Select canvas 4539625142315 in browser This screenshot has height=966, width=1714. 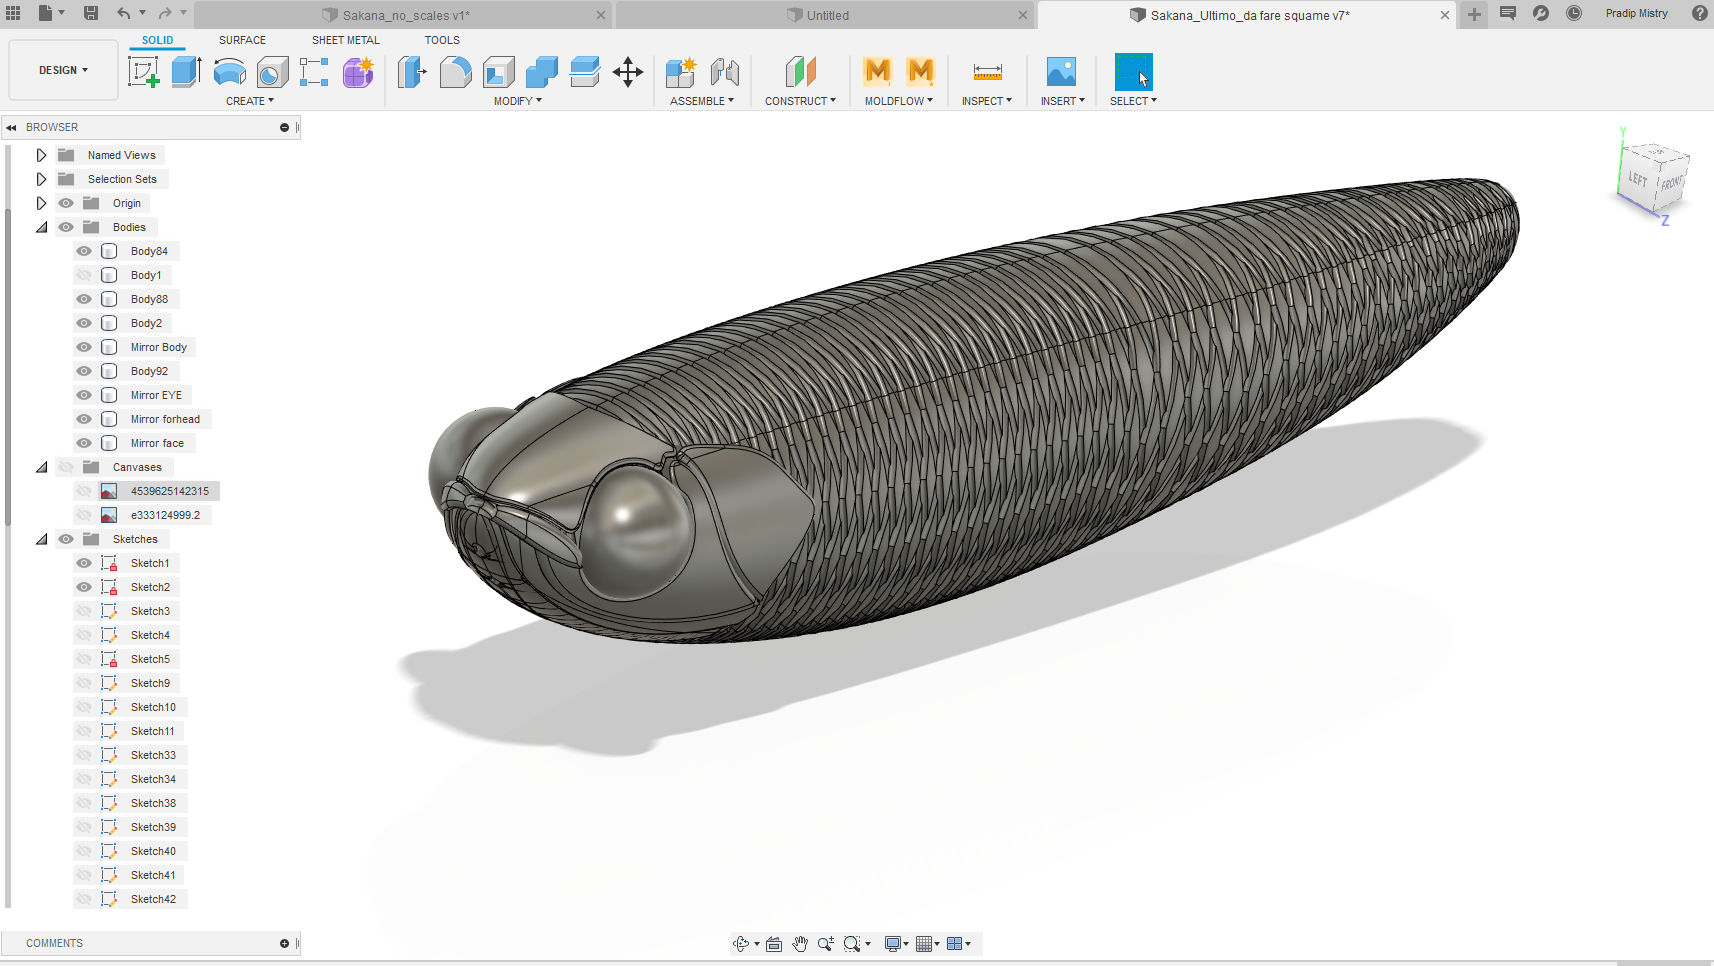[169, 491]
